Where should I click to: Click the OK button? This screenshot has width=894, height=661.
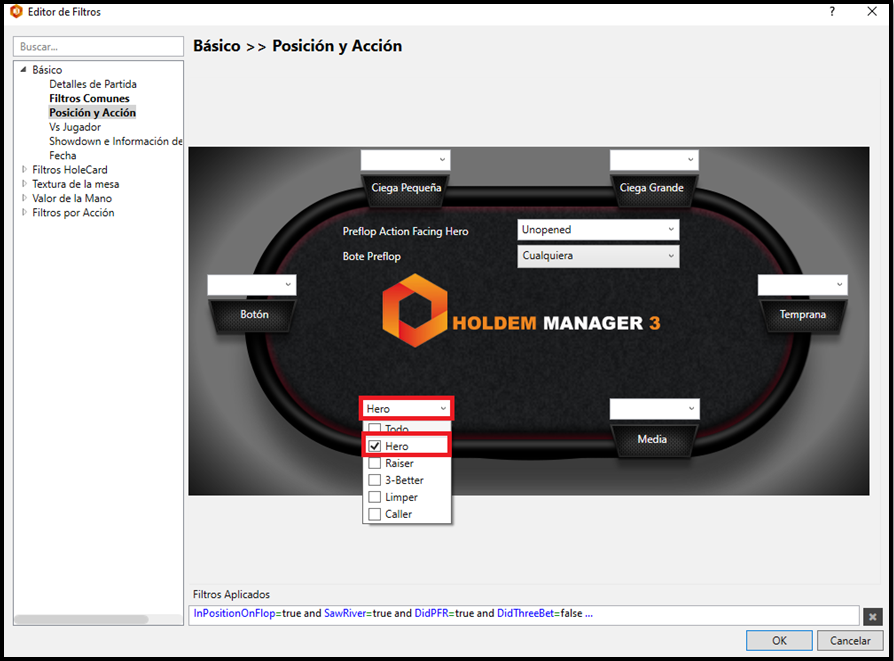tap(779, 640)
